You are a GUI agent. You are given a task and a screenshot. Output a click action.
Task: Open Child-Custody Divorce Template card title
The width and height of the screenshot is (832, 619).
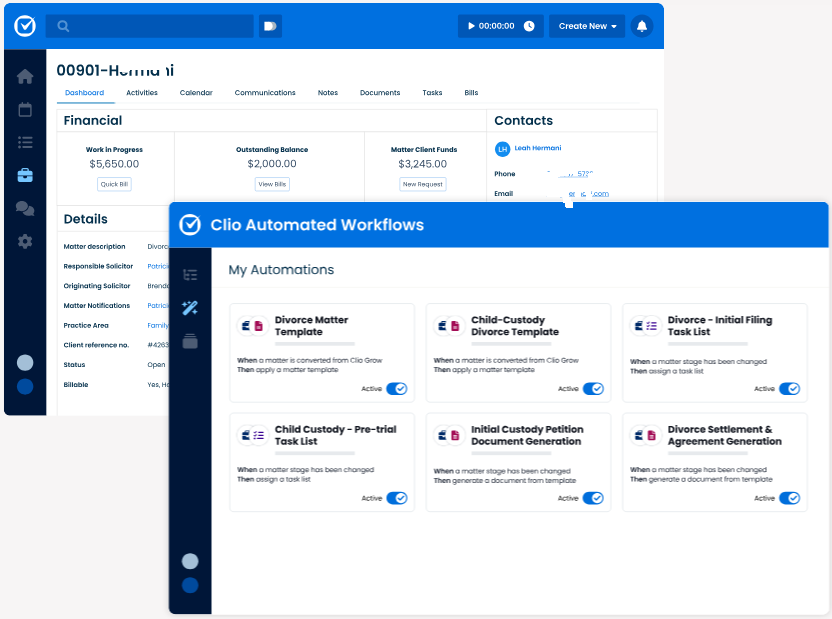coord(515,326)
